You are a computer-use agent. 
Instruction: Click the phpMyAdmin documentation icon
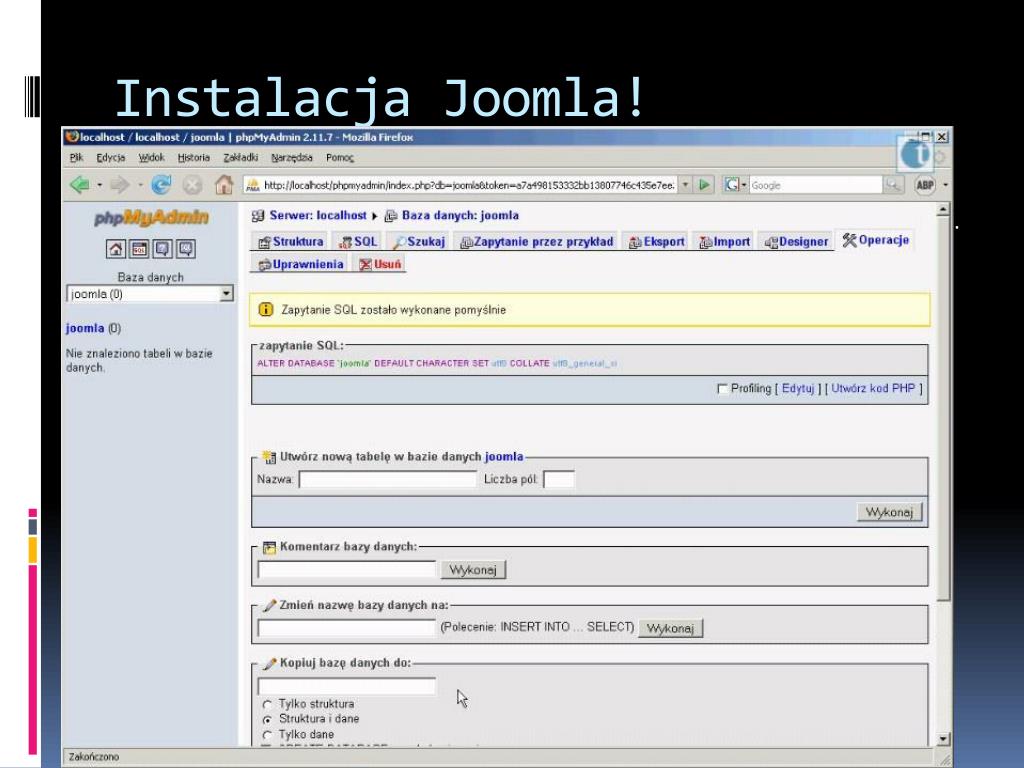point(163,249)
